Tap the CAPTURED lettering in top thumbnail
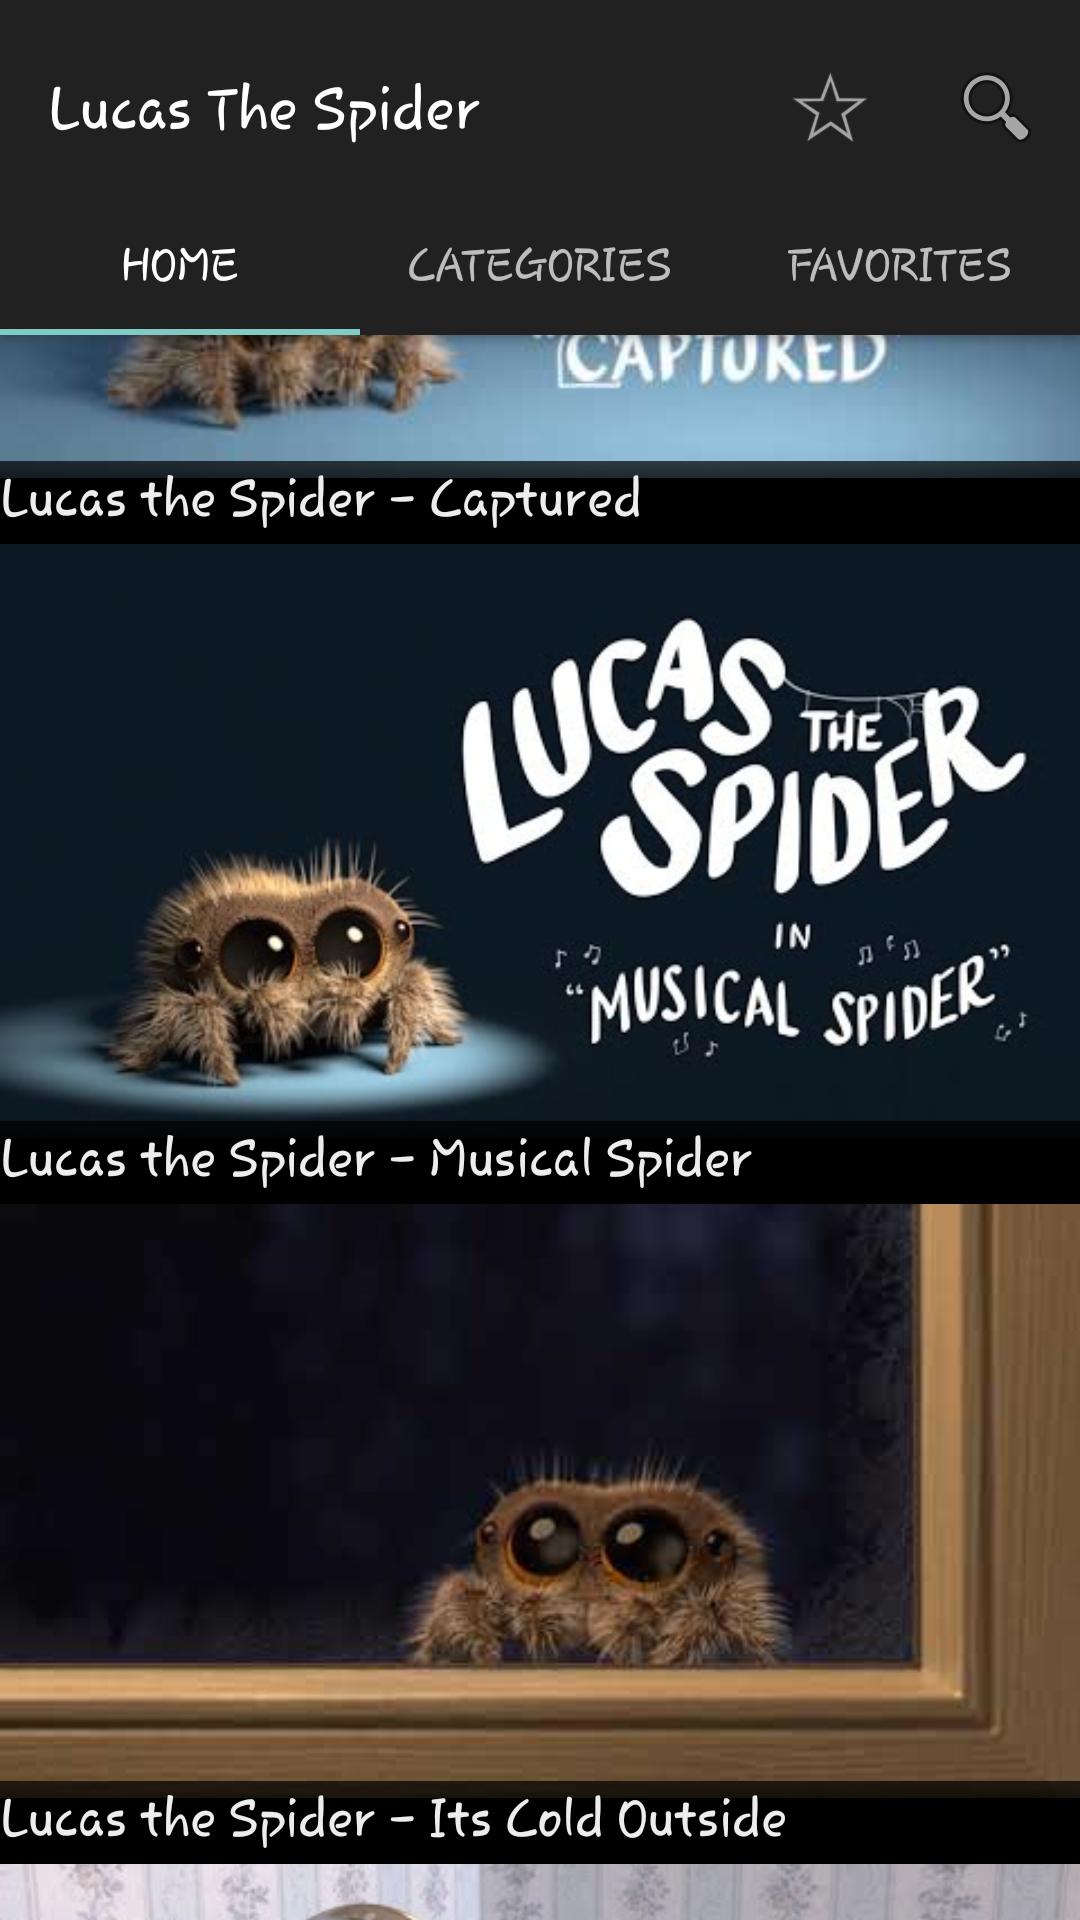 722,360
